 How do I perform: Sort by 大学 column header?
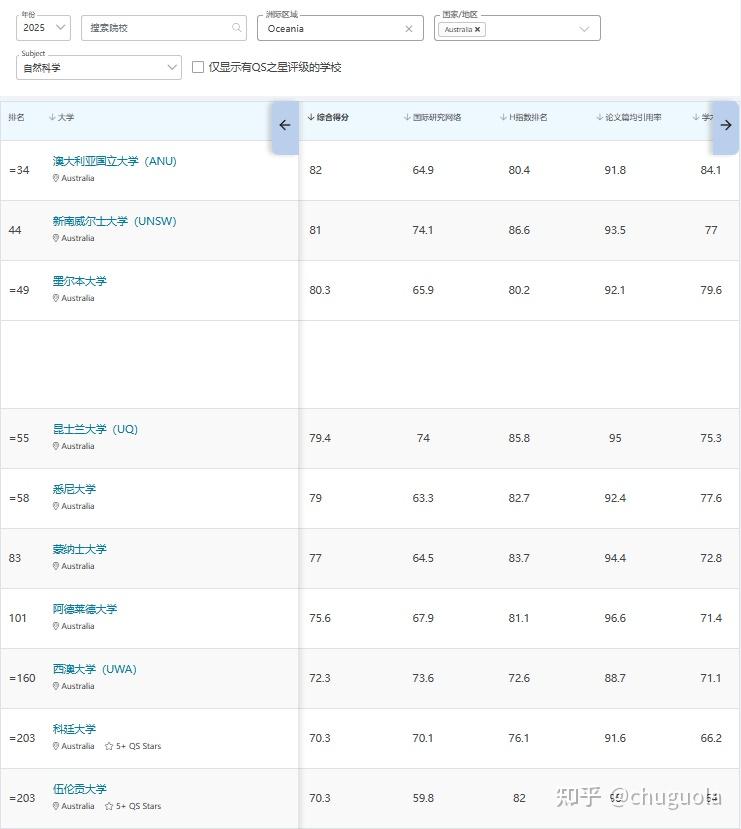click(x=62, y=117)
